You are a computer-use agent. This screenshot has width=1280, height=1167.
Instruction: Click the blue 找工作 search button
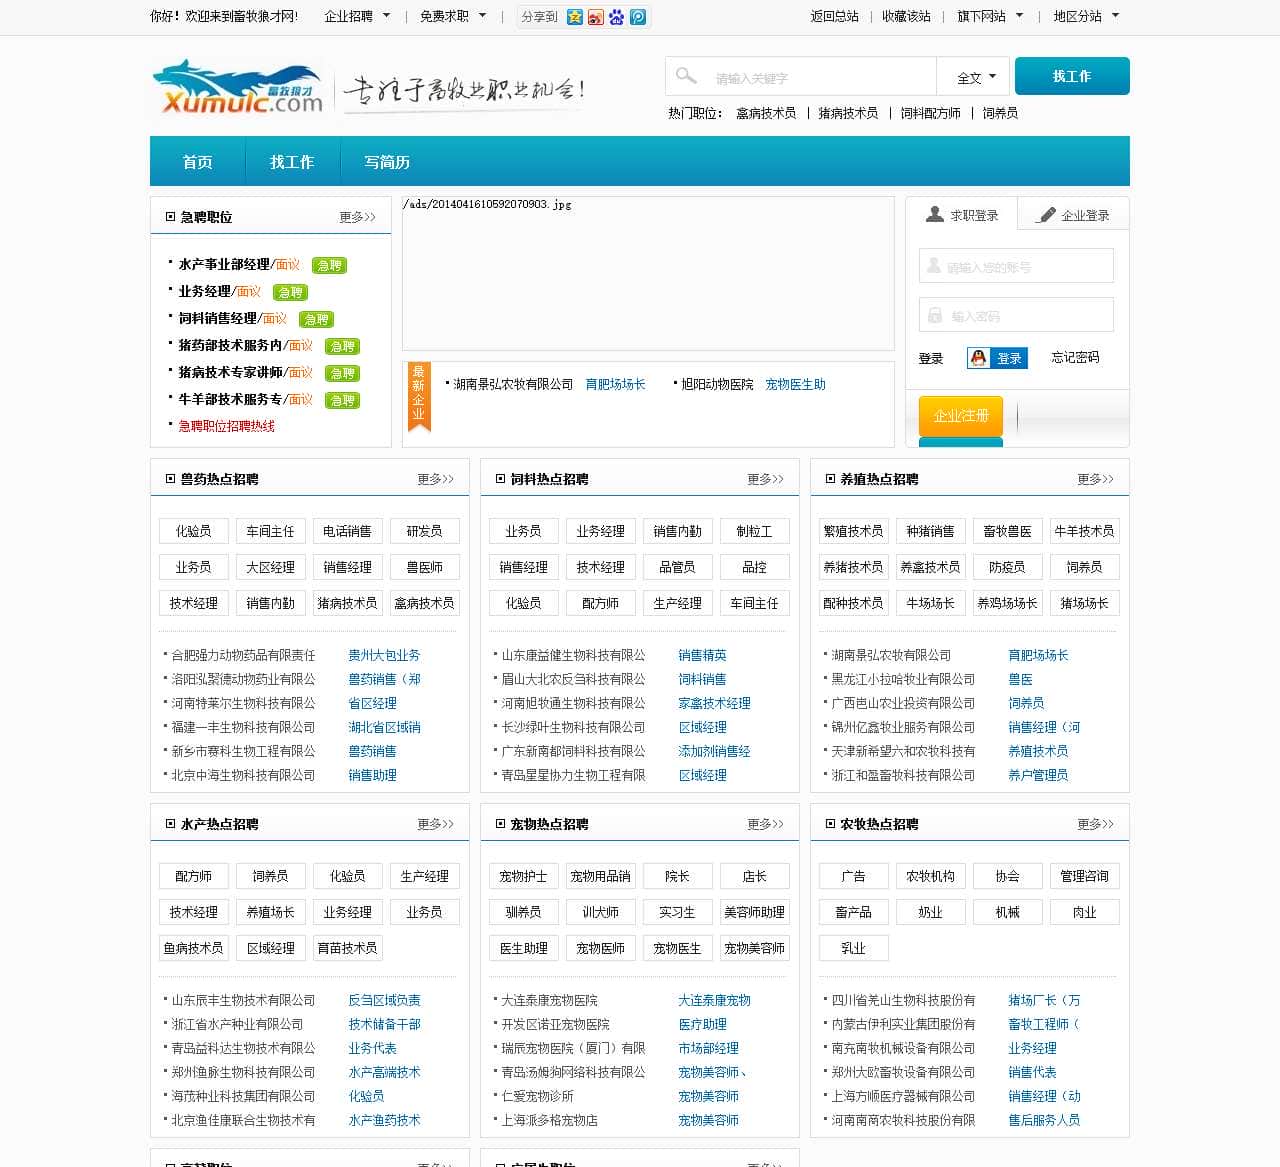(x=1072, y=76)
